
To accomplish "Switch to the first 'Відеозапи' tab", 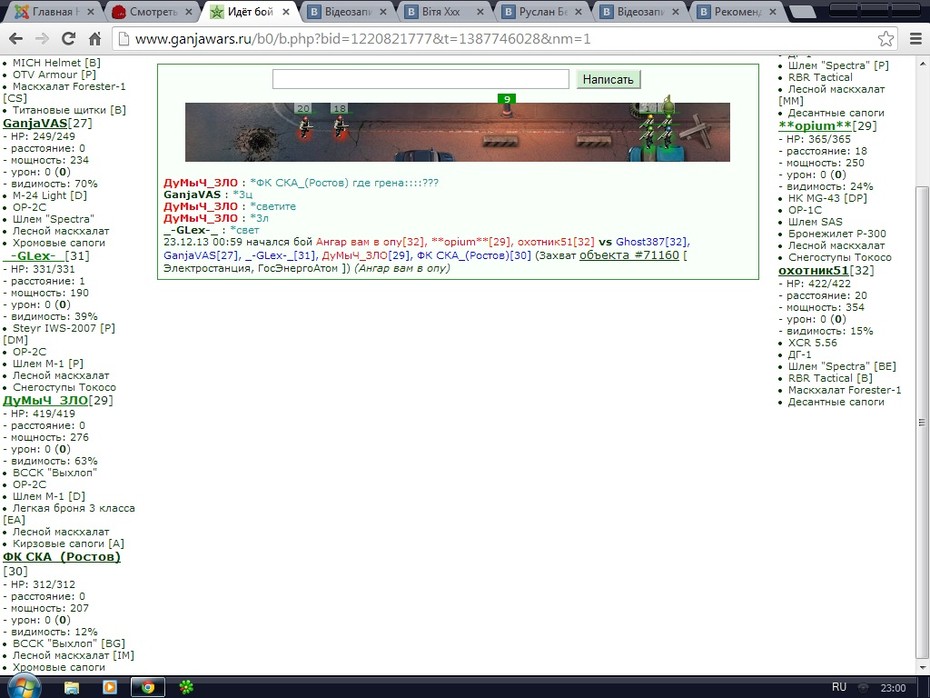I will [x=347, y=12].
